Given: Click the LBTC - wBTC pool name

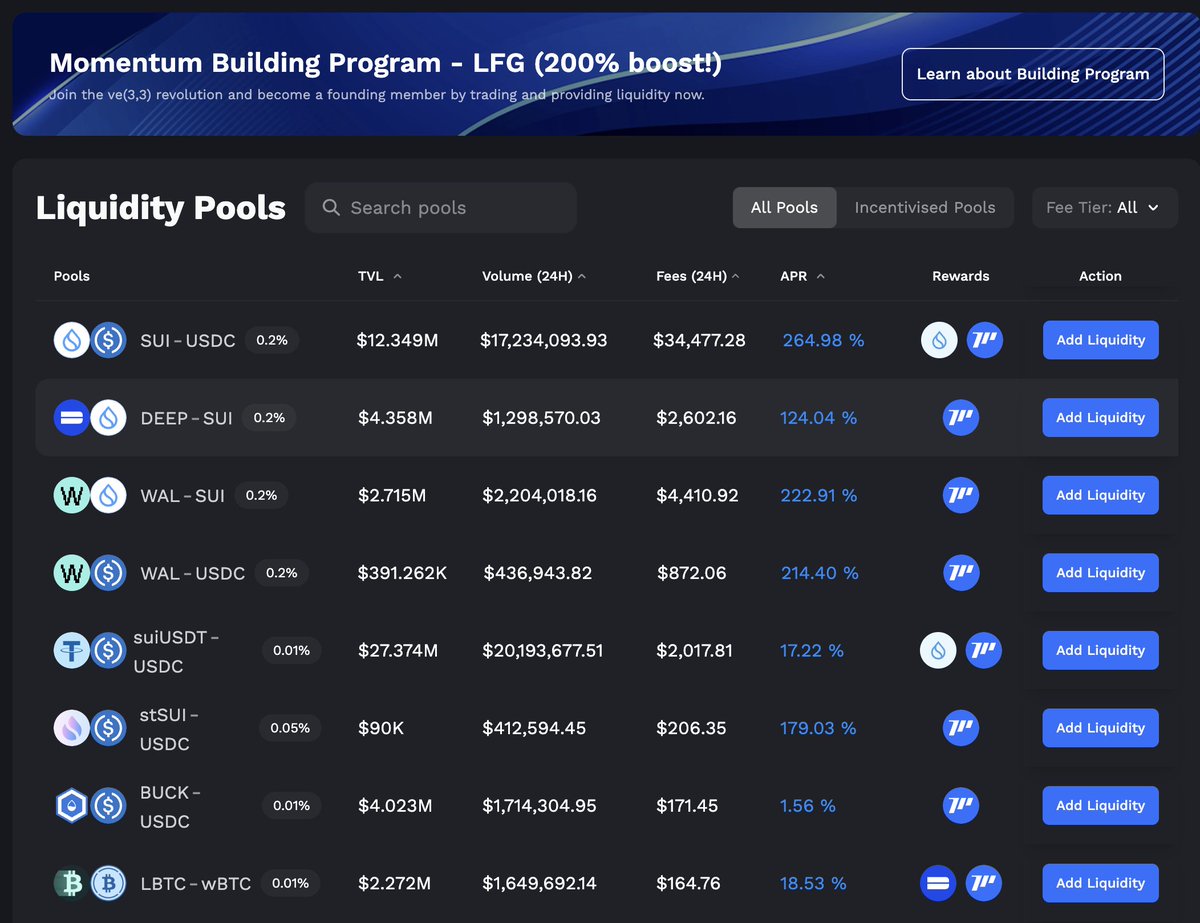Looking at the screenshot, I should (x=196, y=883).
